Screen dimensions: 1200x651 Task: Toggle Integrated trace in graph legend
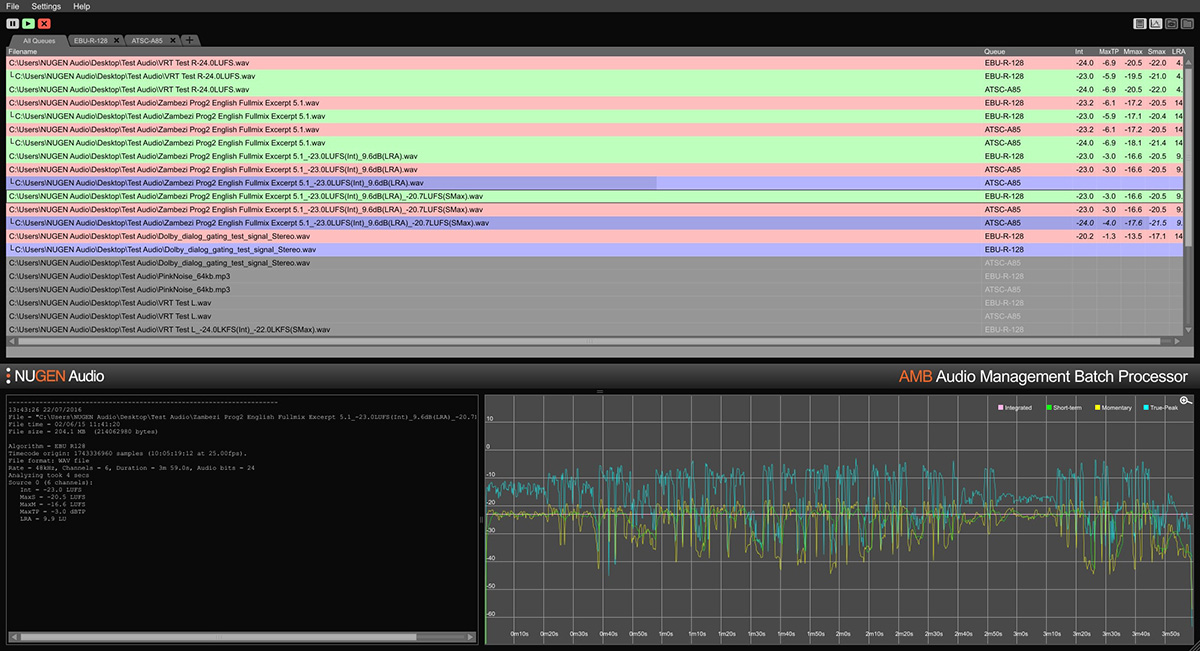click(x=1018, y=408)
